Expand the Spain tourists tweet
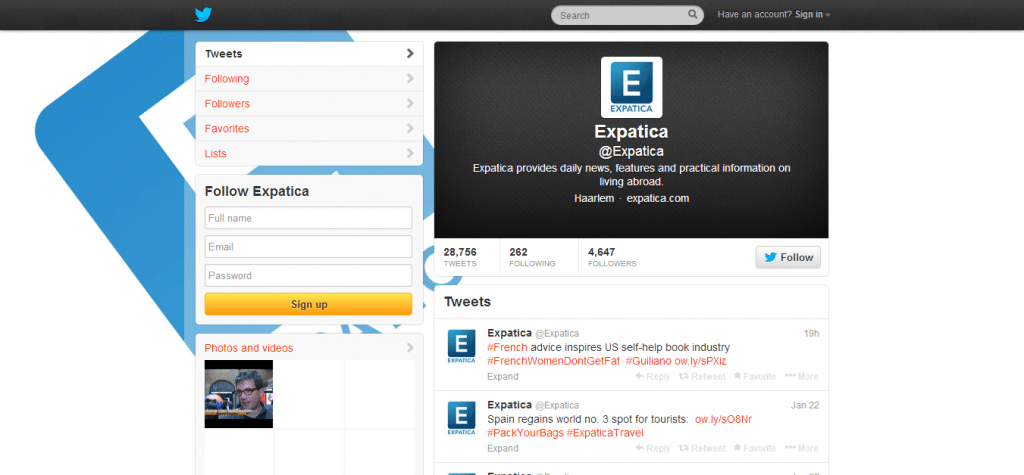The height and width of the screenshot is (475, 1024). [x=503, y=448]
